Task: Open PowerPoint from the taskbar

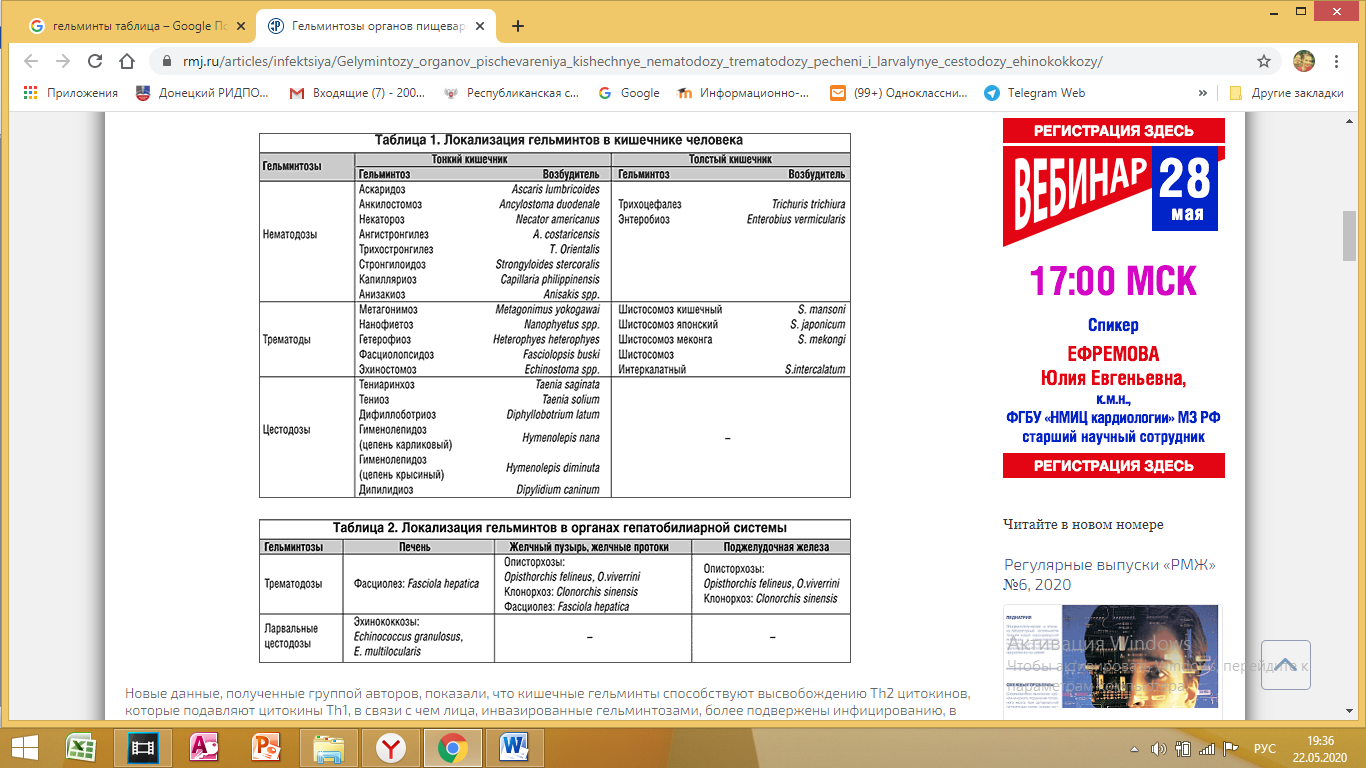Action: pyautogui.click(x=266, y=746)
